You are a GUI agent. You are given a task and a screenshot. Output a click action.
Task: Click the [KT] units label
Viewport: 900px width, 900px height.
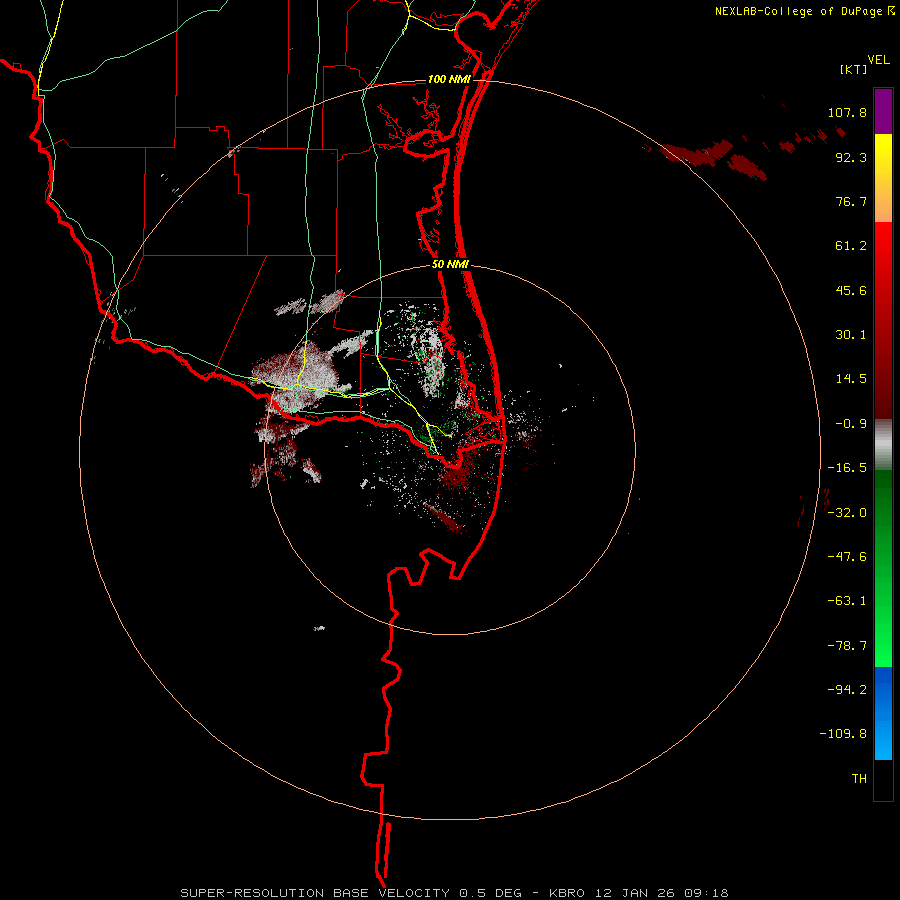pos(853,69)
